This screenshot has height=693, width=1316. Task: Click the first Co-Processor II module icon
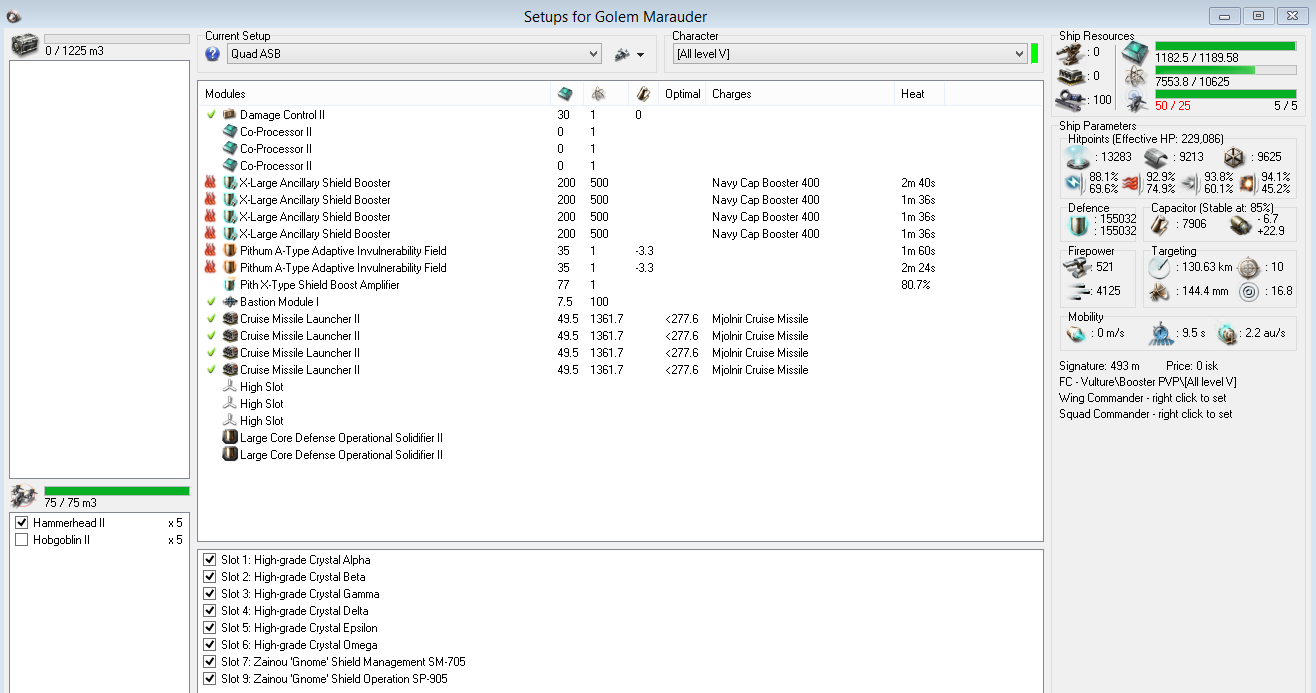[x=229, y=132]
